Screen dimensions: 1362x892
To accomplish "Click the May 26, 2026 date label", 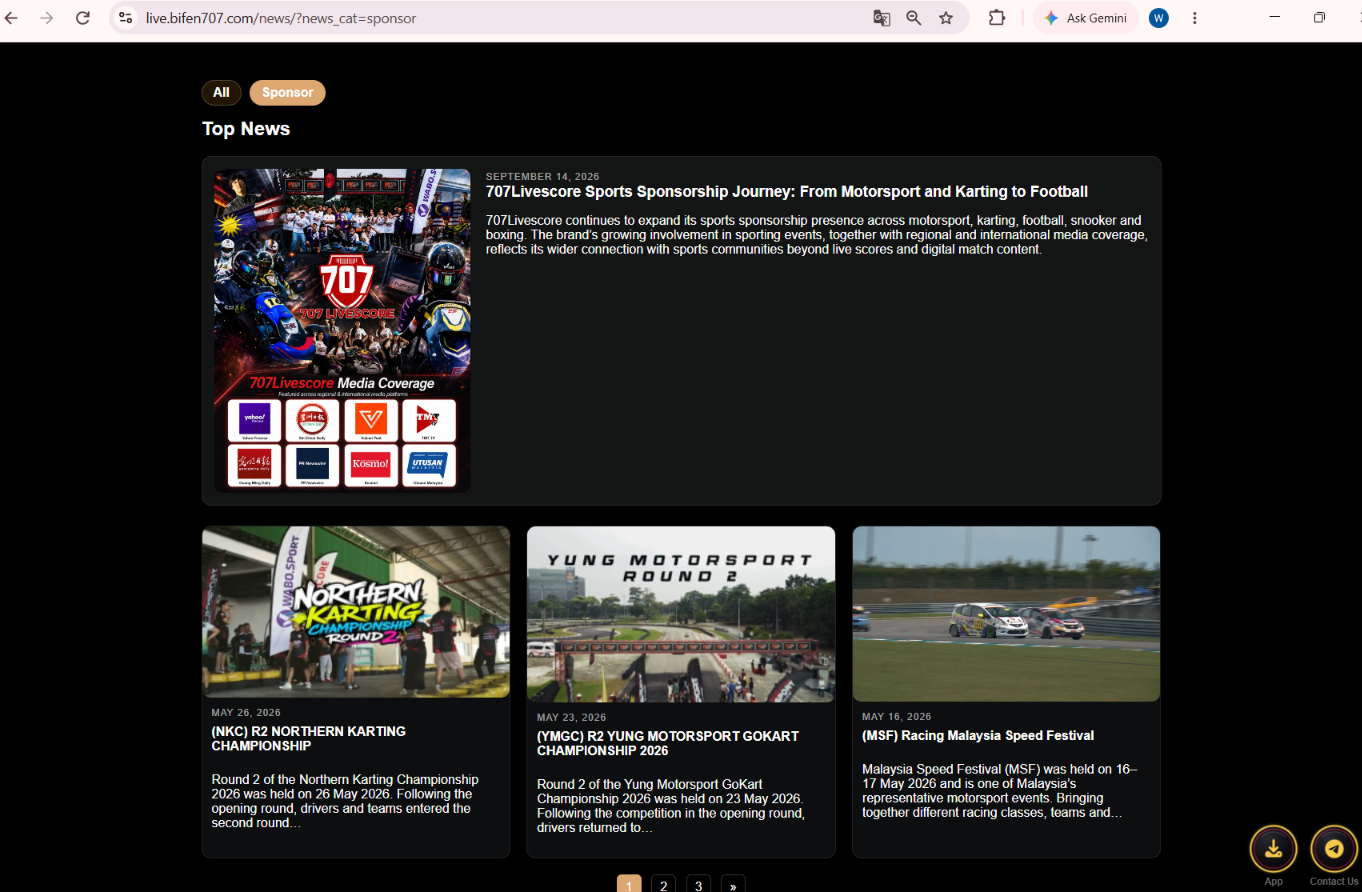I will pyautogui.click(x=246, y=713).
